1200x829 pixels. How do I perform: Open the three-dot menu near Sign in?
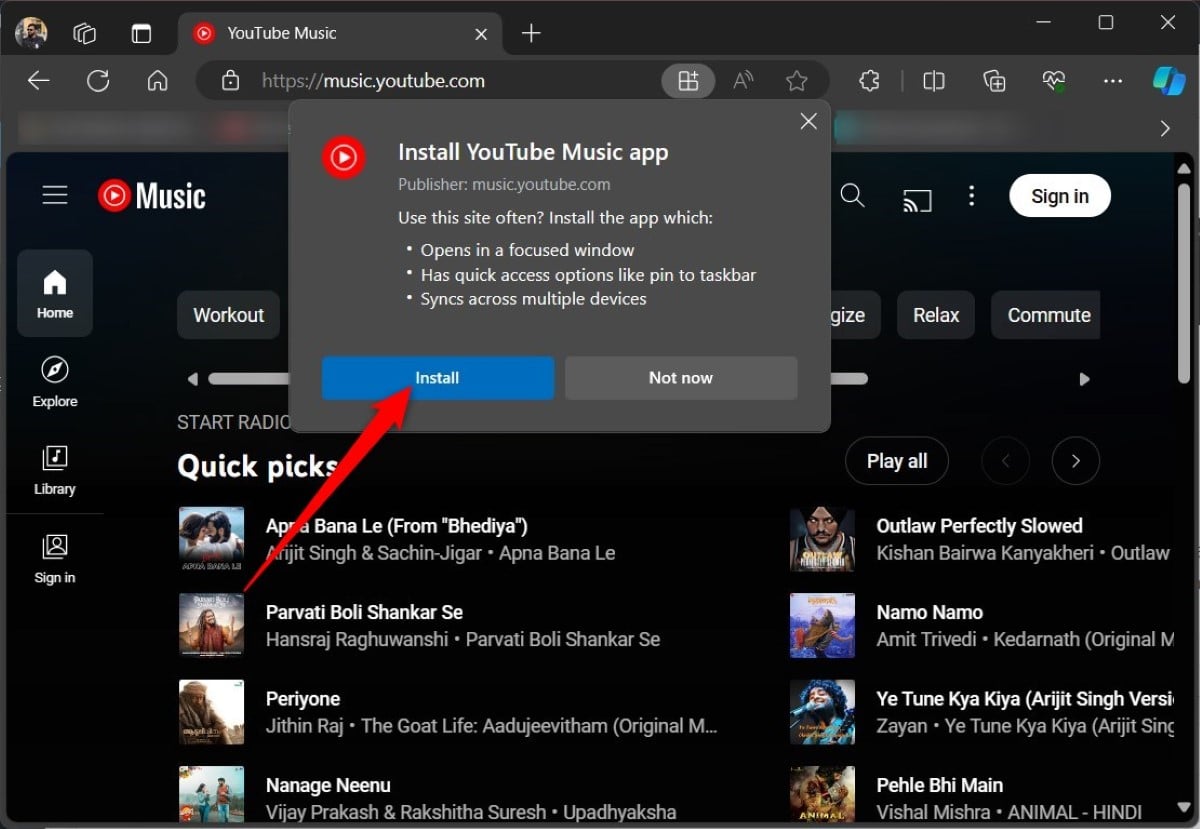[971, 196]
